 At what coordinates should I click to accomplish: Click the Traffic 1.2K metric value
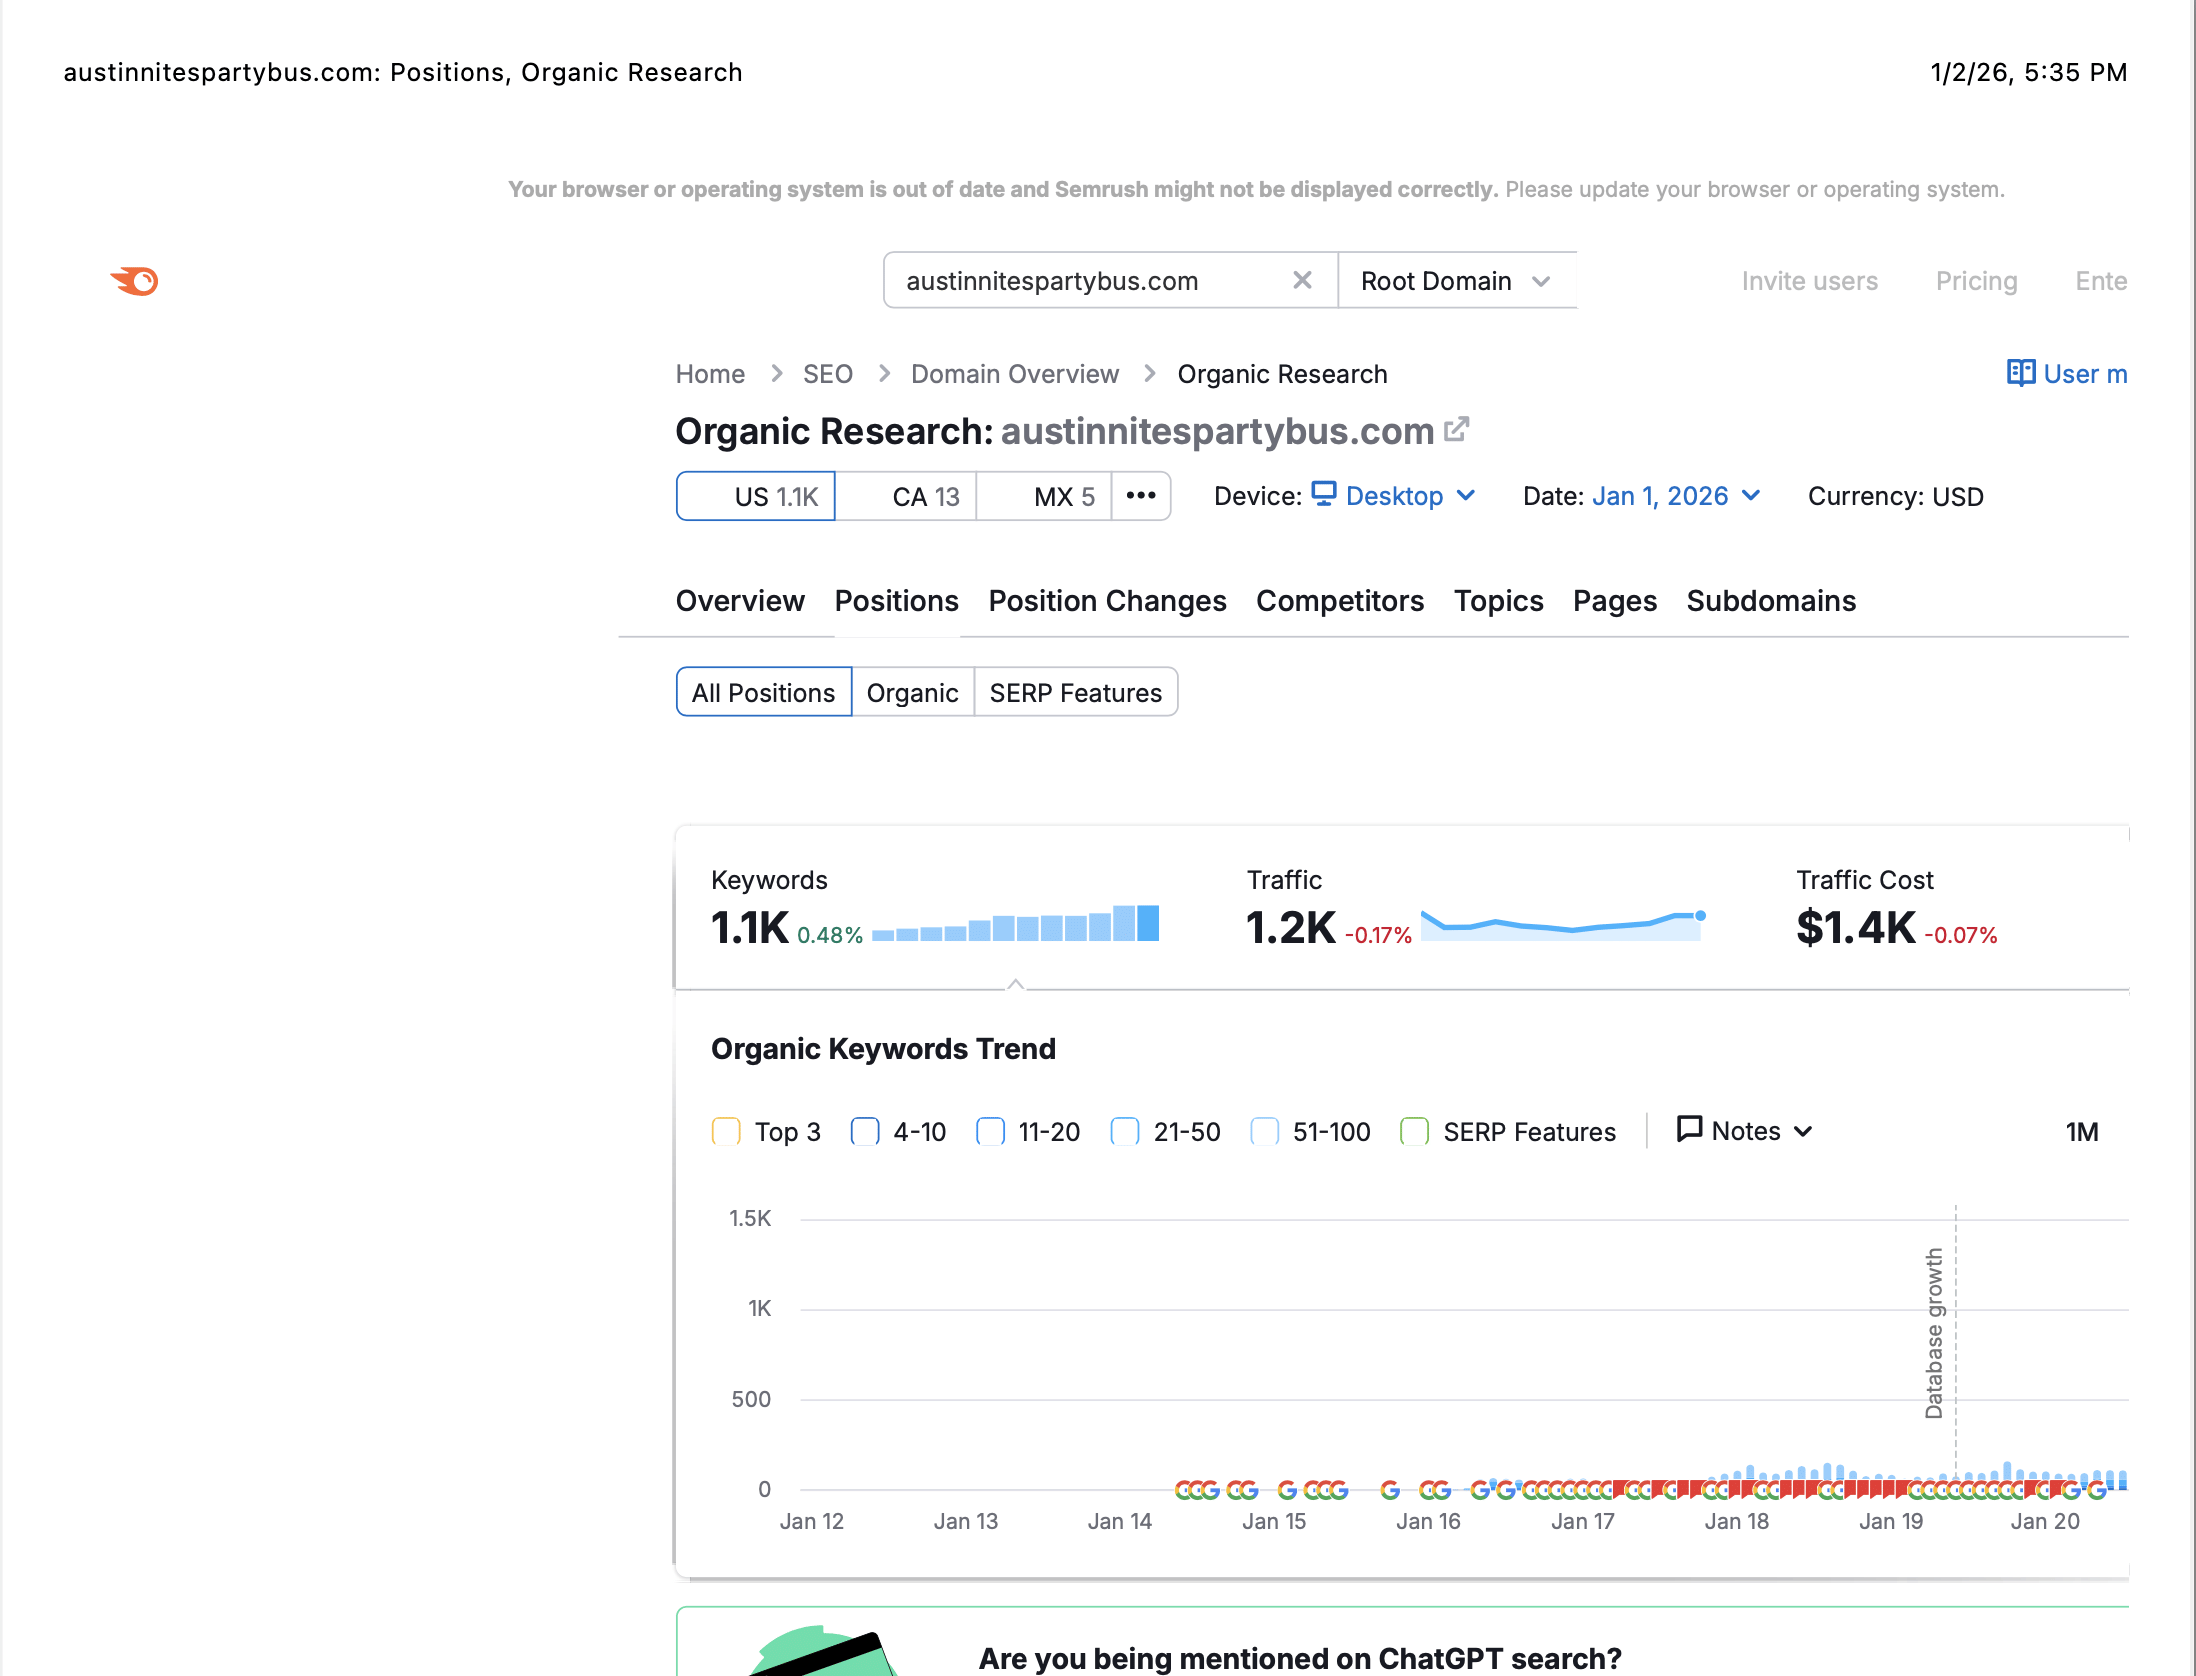point(1291,927)
